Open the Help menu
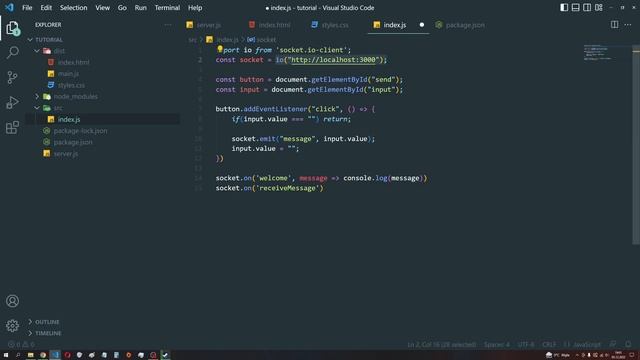 [195, 7]
